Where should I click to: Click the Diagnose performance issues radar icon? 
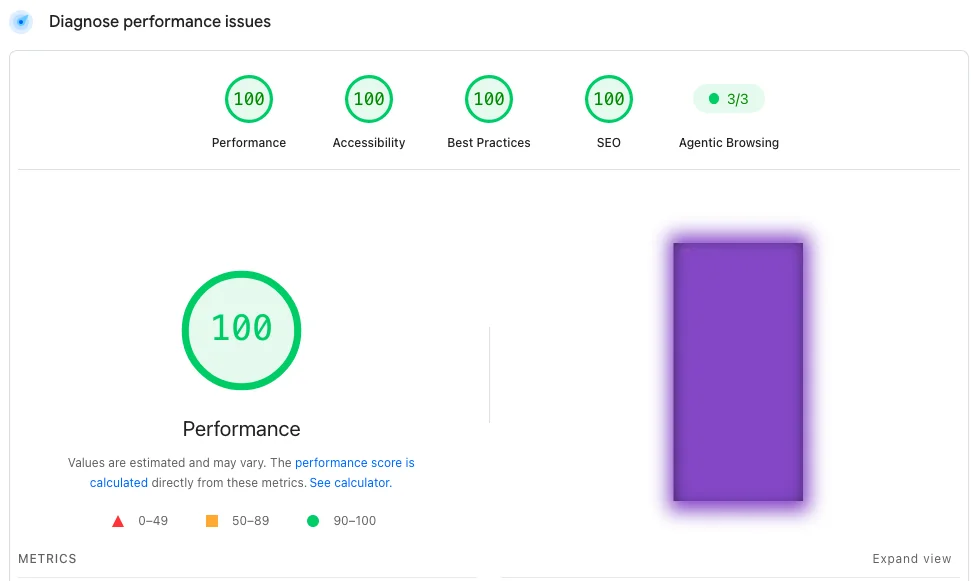21,22
